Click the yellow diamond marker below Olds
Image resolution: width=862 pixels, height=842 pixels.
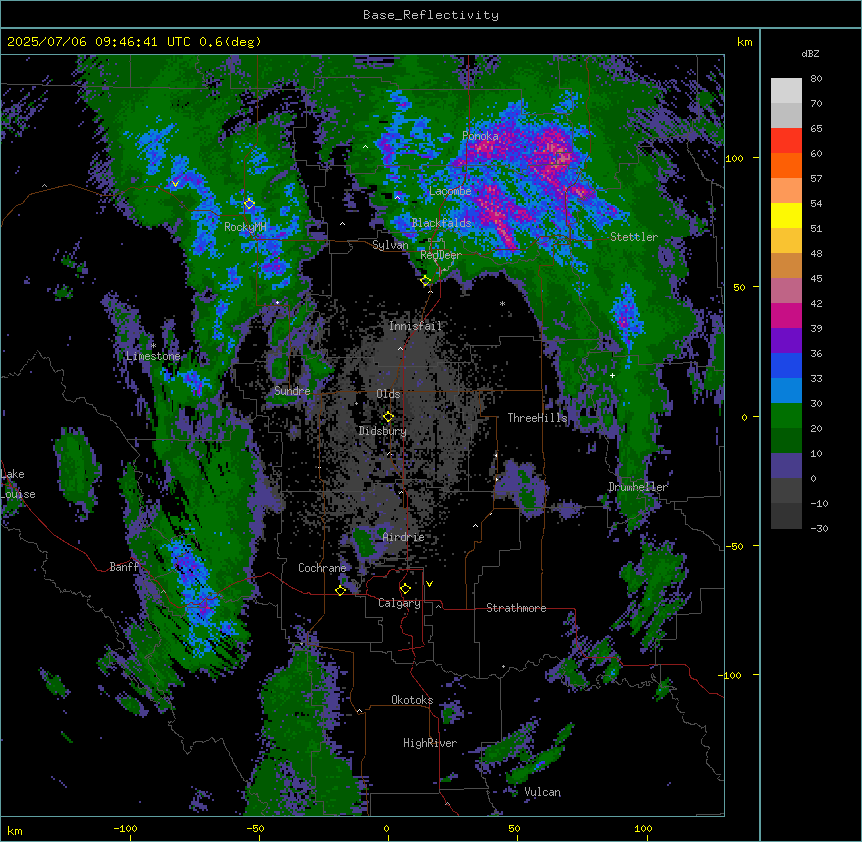388,417
